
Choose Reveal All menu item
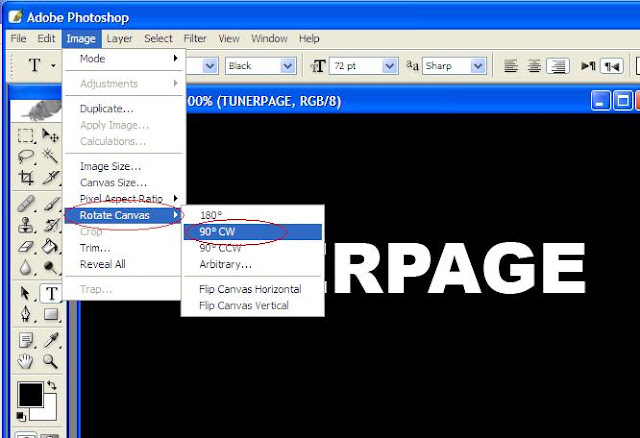pyautogui.click(x=122, y=264)
